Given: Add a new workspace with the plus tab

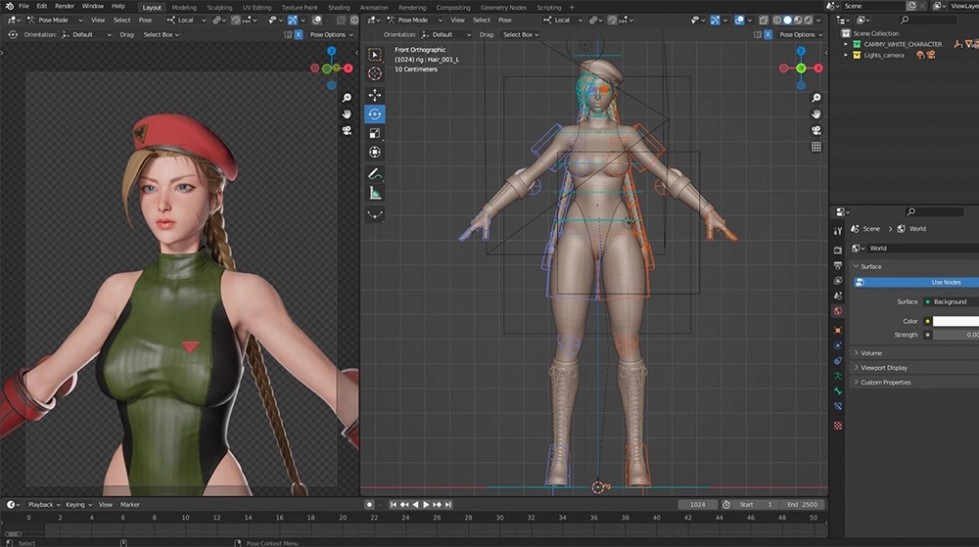Looking at the screenshot, I should [x=573, y=7].
